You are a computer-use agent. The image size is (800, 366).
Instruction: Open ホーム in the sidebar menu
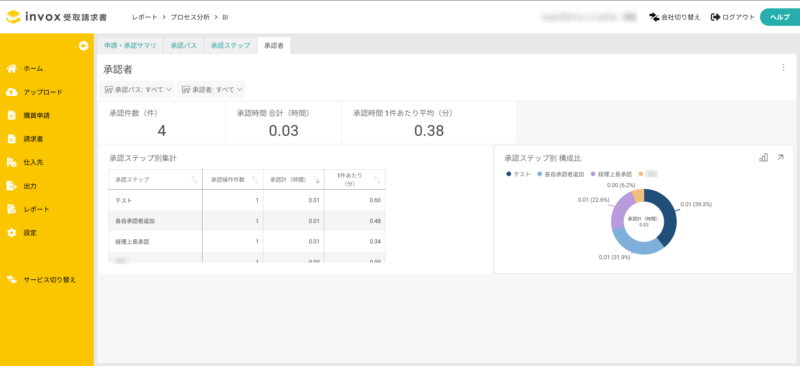click(33, 68)
